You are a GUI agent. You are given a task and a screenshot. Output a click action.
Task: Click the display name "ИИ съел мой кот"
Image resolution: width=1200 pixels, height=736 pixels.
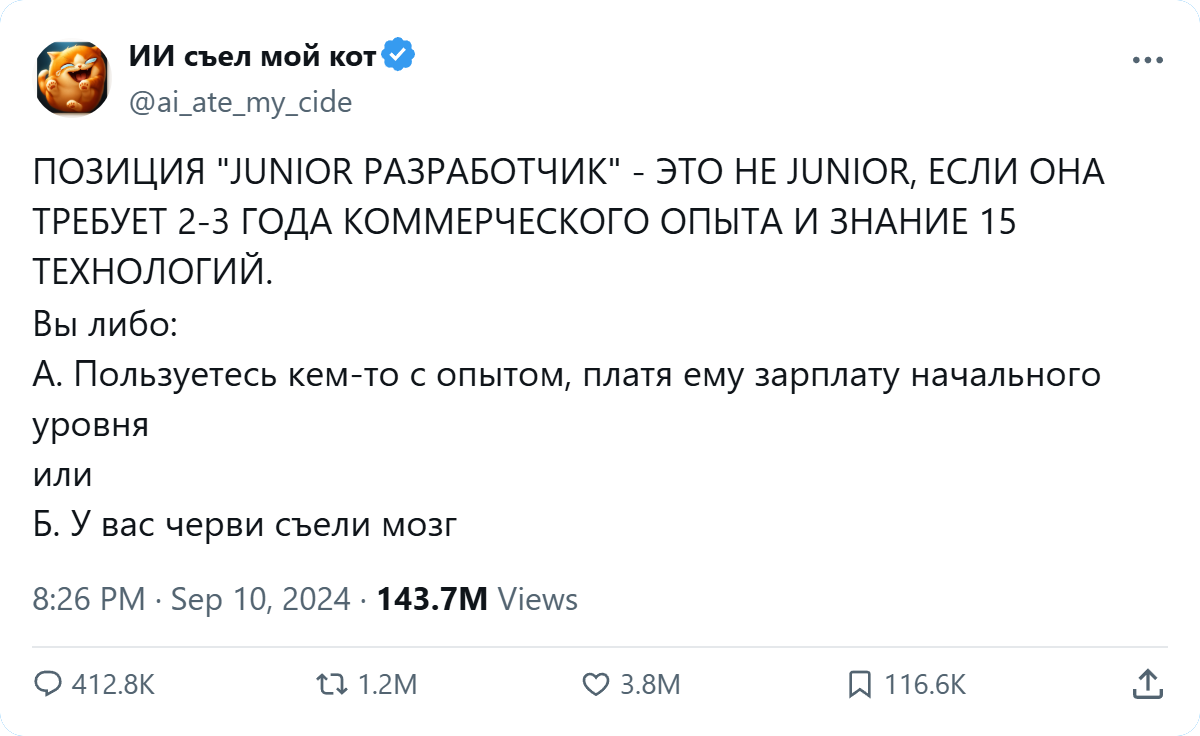(x=252, y=57)
